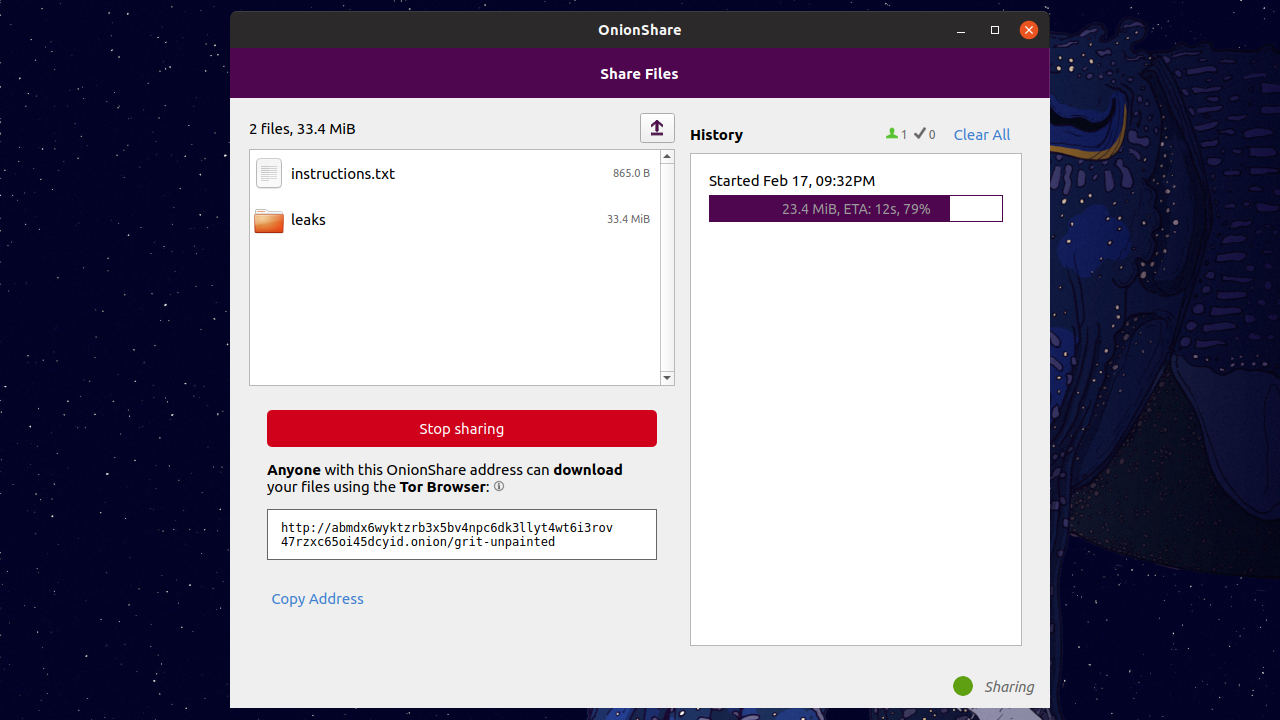Click the Copy Address link
The image size is (1280, 720).
pyautogui.click(x=318, y=599)
